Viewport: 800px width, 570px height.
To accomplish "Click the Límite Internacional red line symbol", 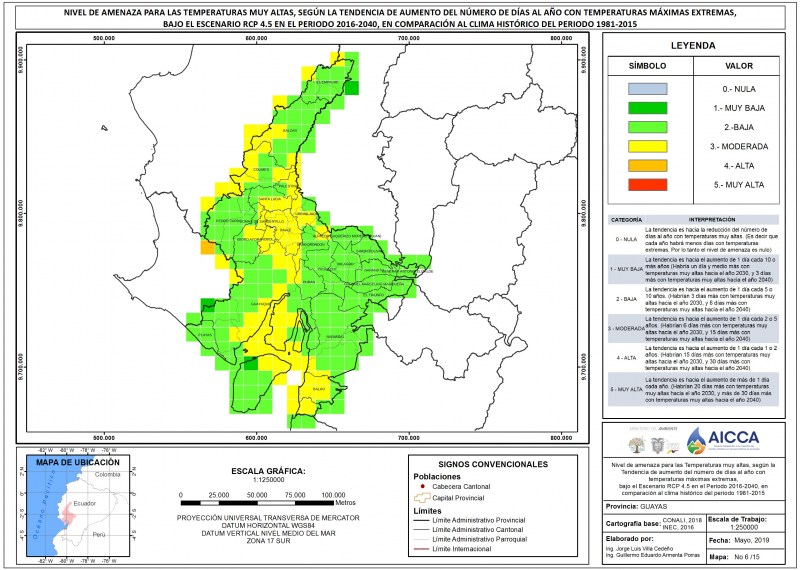I will pos(419,549).
